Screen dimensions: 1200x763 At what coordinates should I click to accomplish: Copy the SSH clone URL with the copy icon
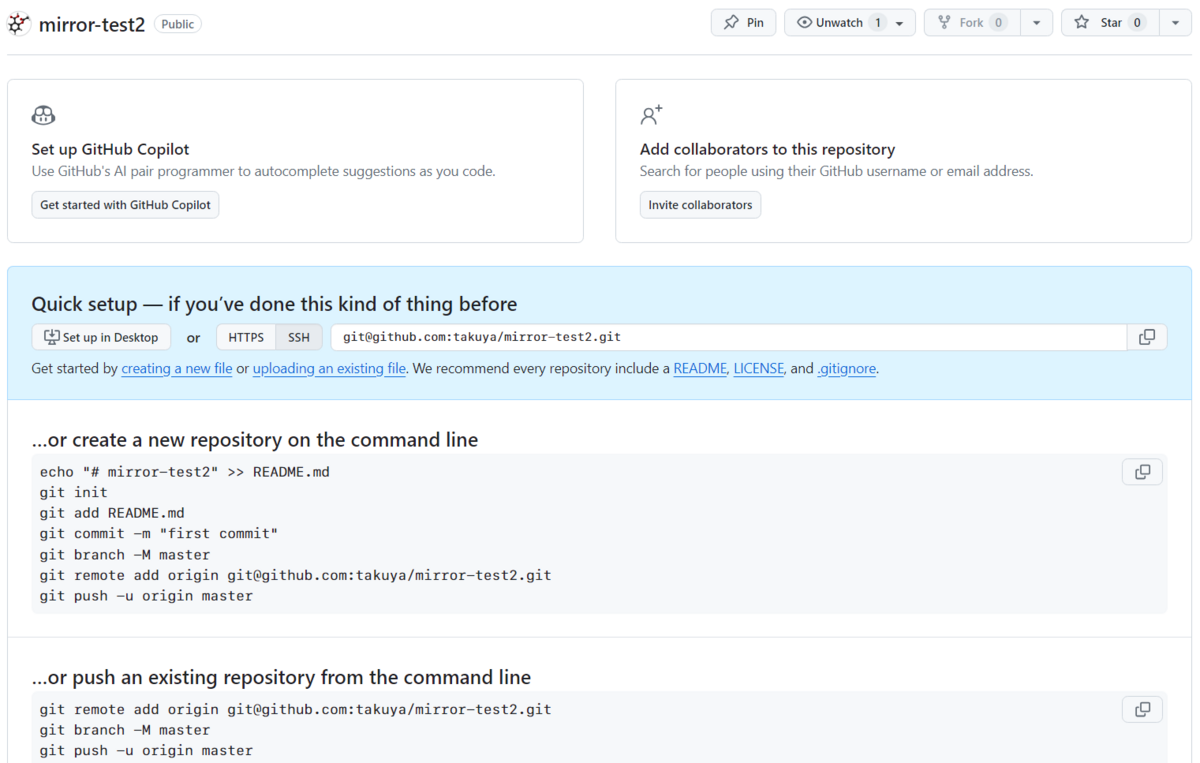(x=1147, y=338)
